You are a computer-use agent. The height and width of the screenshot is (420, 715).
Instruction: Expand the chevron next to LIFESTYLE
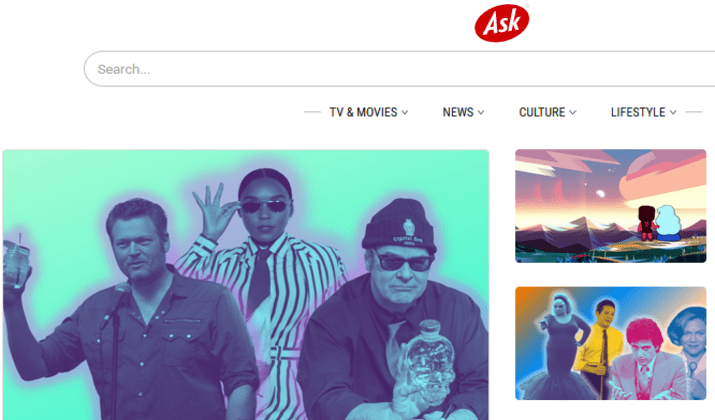673,113
